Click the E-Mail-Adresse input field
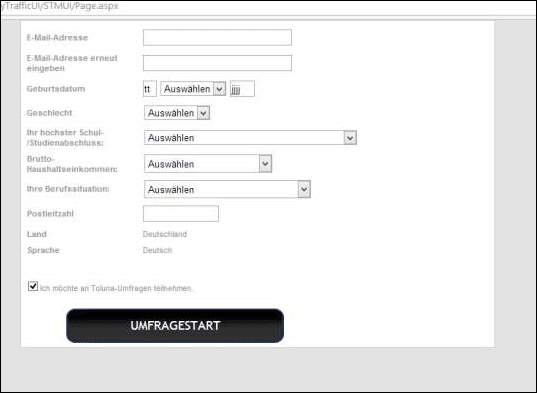Screen dimensions: 537x393 coord(217,37)
